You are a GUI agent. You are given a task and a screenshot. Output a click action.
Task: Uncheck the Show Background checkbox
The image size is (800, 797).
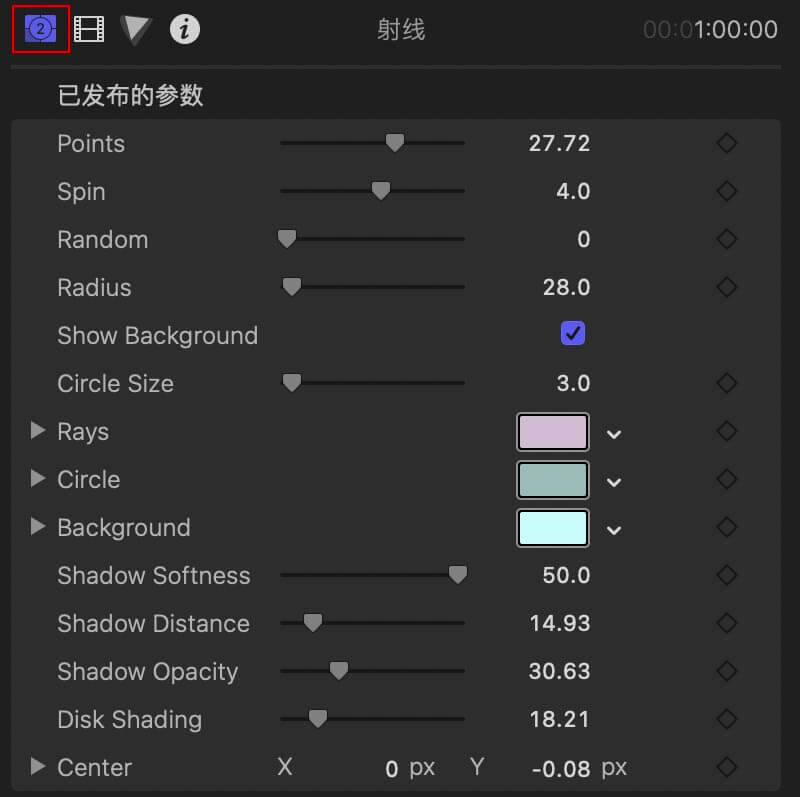click(x=572, y=334)
